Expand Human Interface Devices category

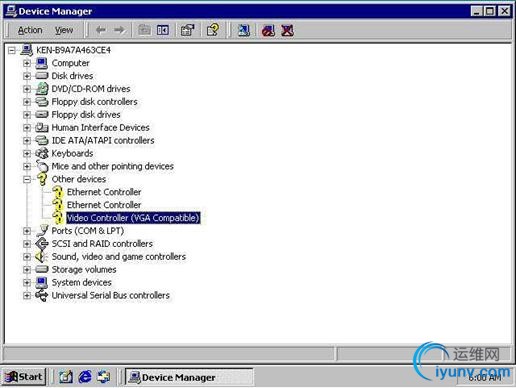[27, 128]
